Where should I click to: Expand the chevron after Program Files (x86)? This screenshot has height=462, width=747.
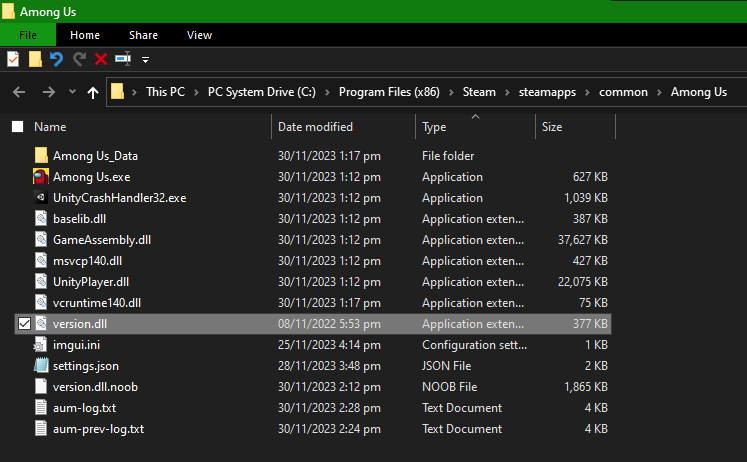coord(451,92)
